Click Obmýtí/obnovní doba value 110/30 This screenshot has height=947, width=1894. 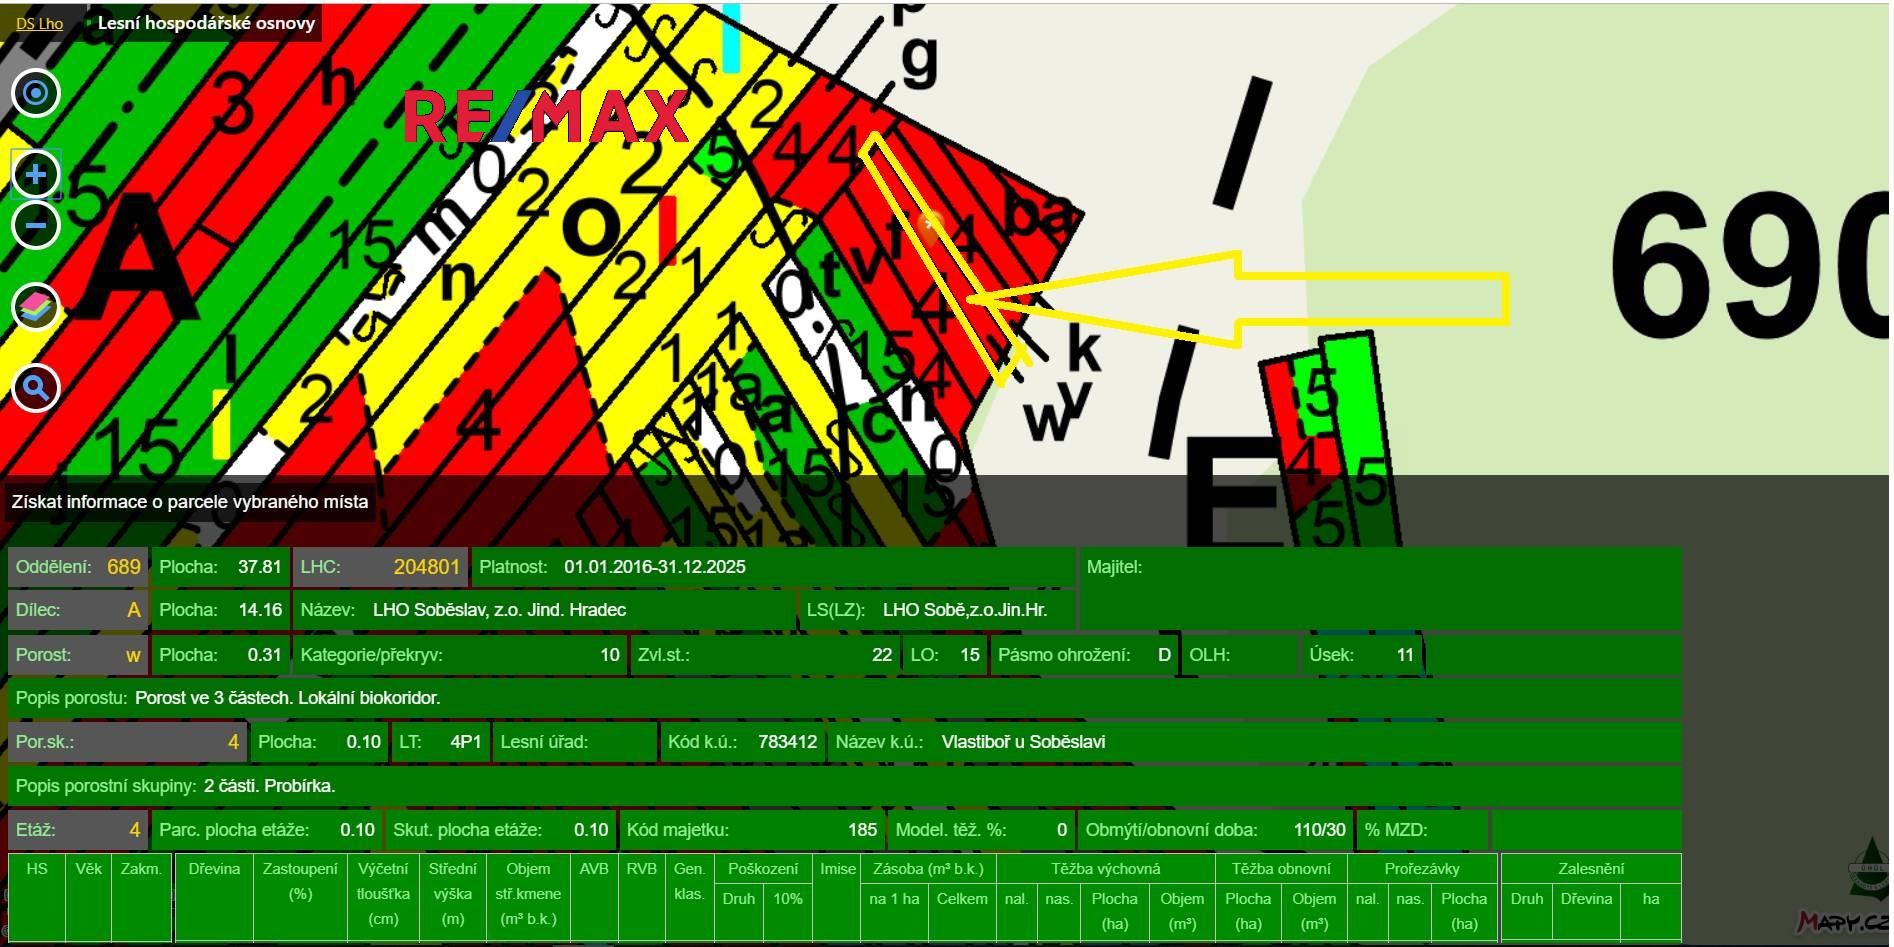[1320, 830]
